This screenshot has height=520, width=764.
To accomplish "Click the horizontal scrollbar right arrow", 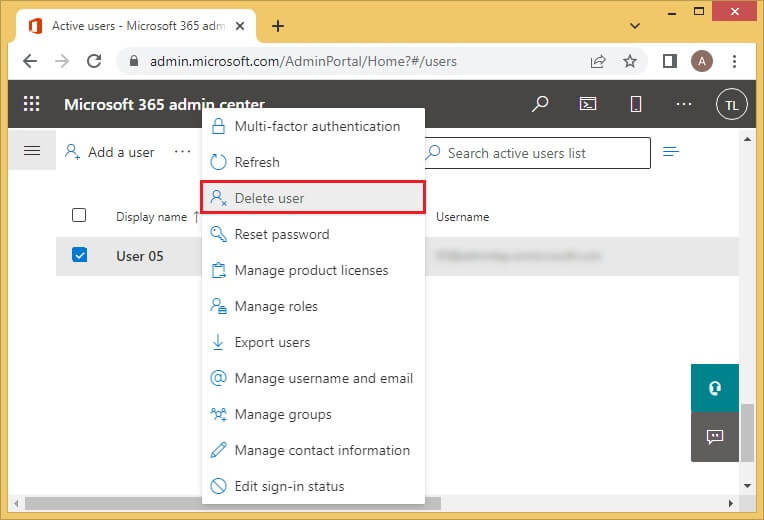I will pyautogui.click(x=730, y=503).
